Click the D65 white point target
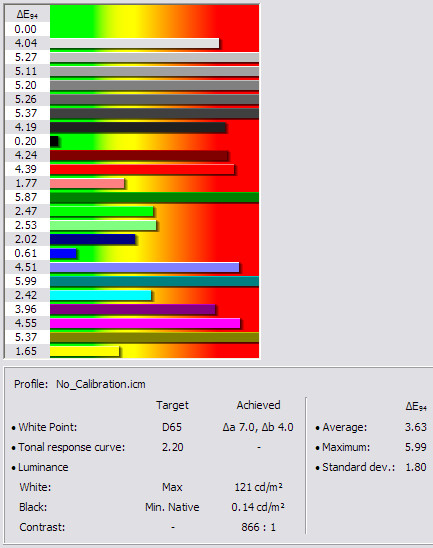The height and width of the screenshot is (548, 433). [172, 427]
